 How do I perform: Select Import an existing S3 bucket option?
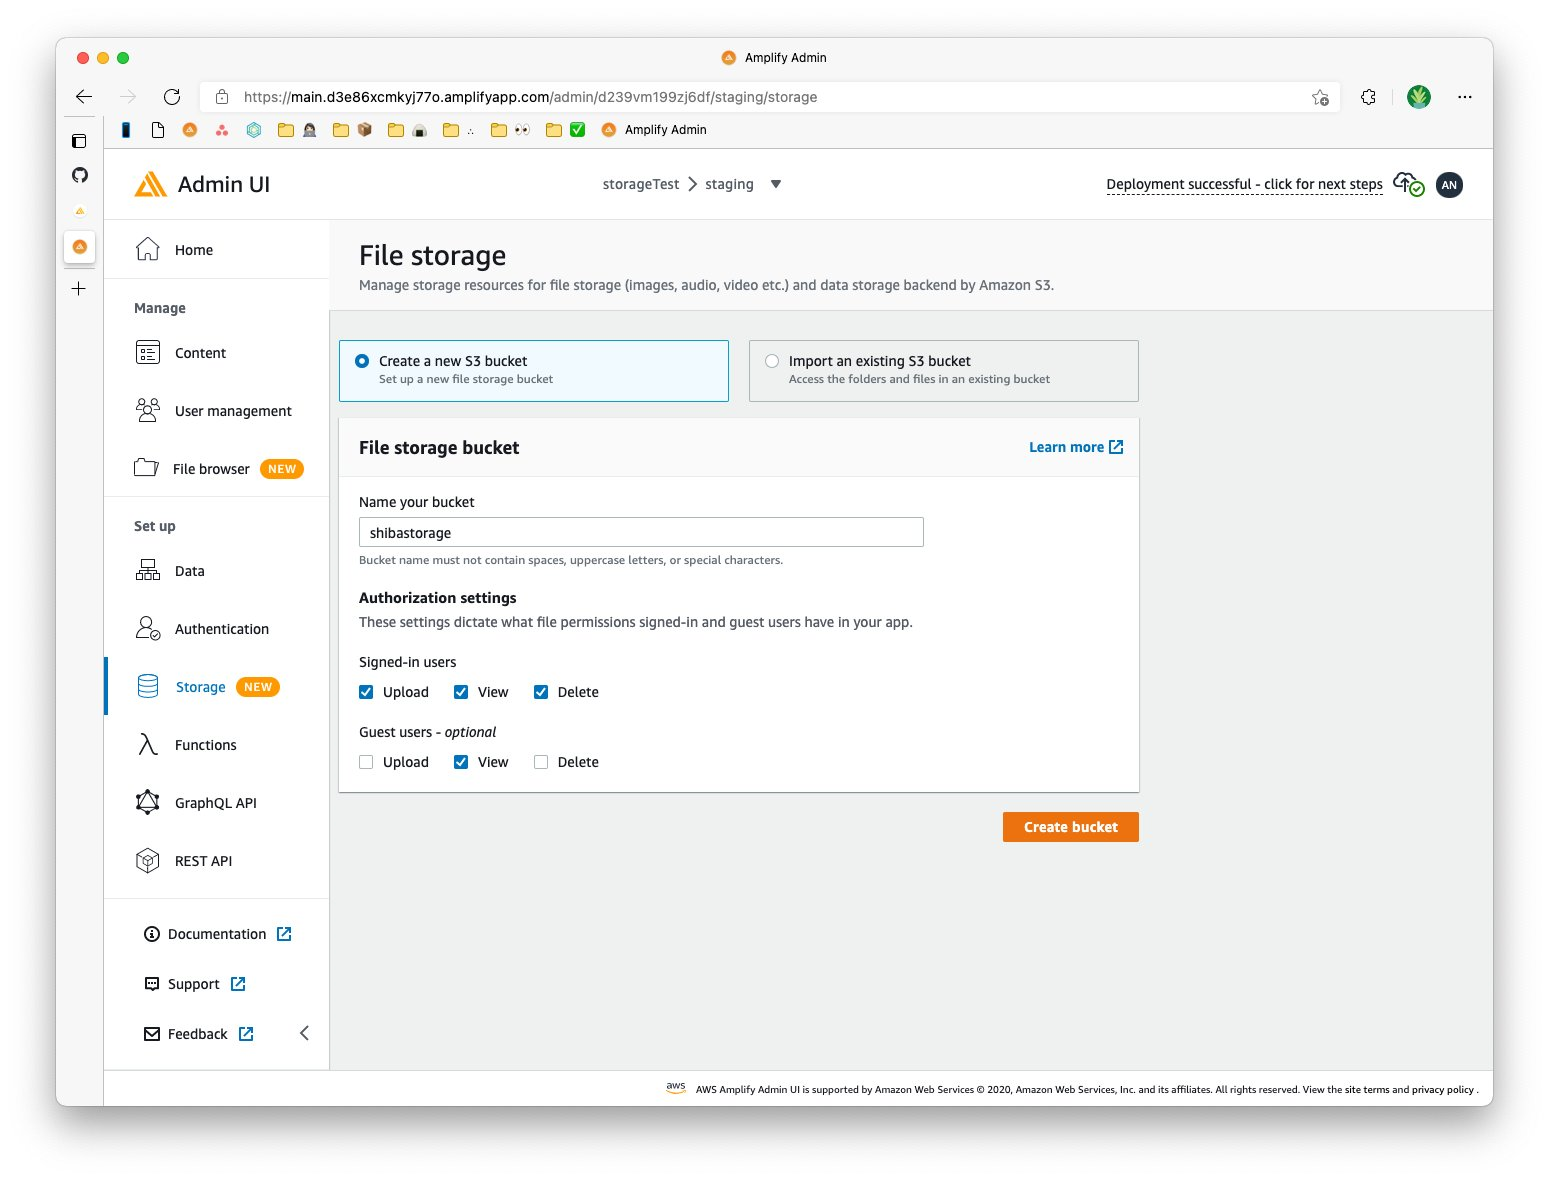tap(944, 371)
